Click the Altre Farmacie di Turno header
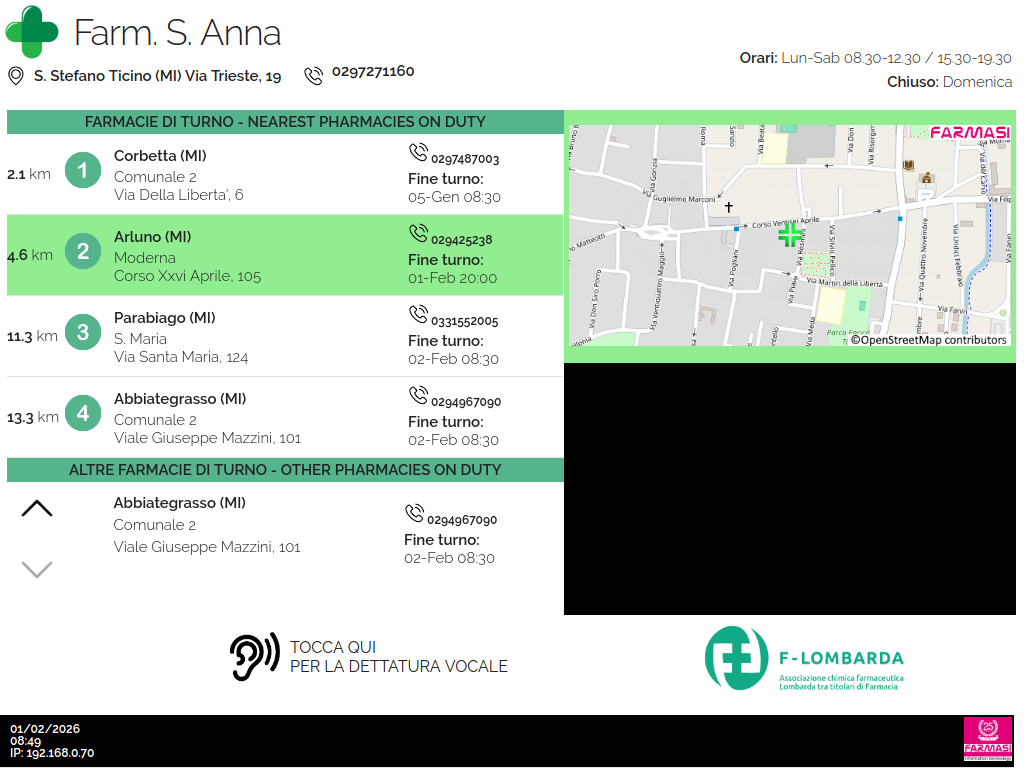This screenshot has height=768, width=1024. pos(285,470)
